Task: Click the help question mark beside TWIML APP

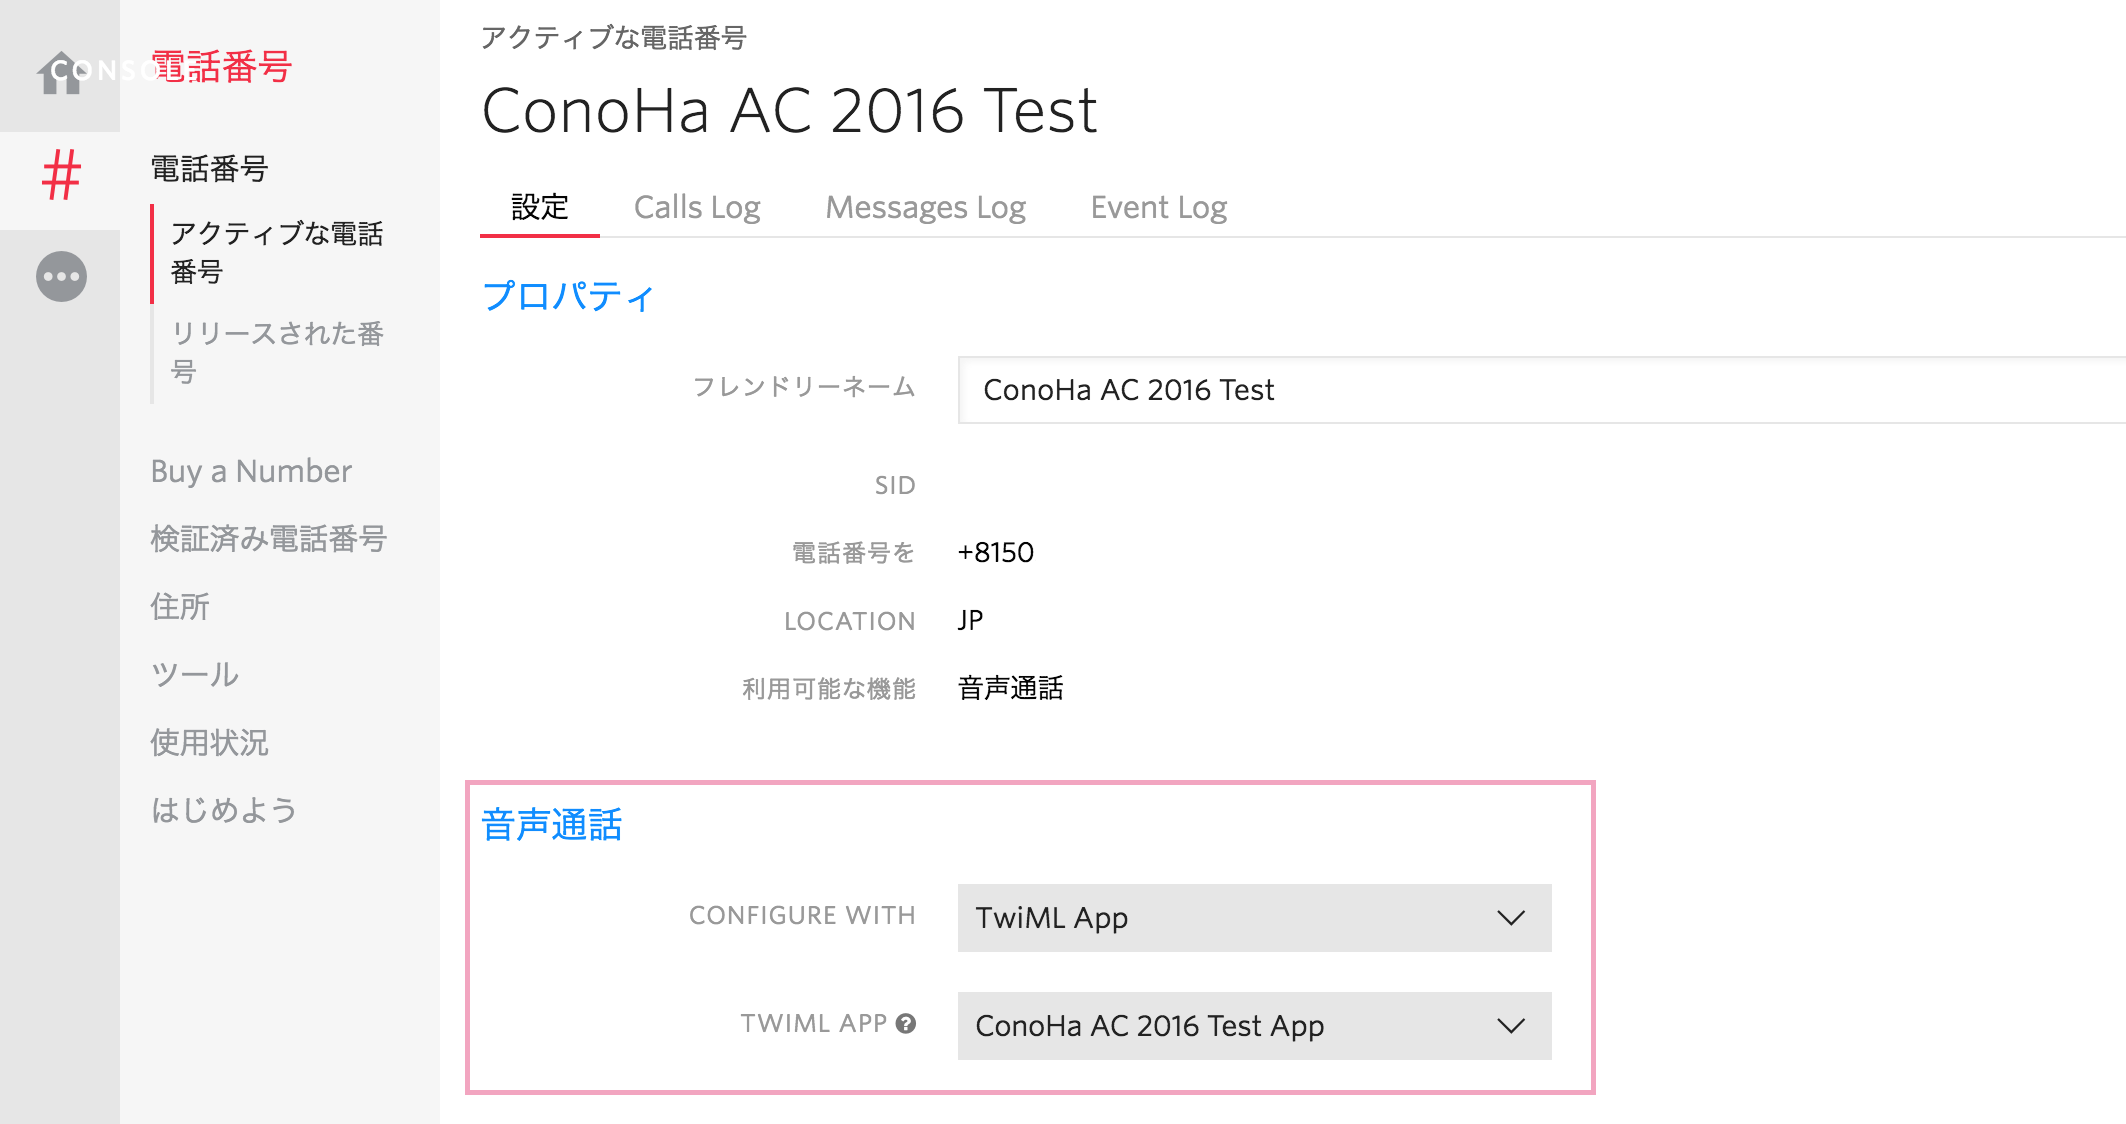Action: (x=906, y=1024)
